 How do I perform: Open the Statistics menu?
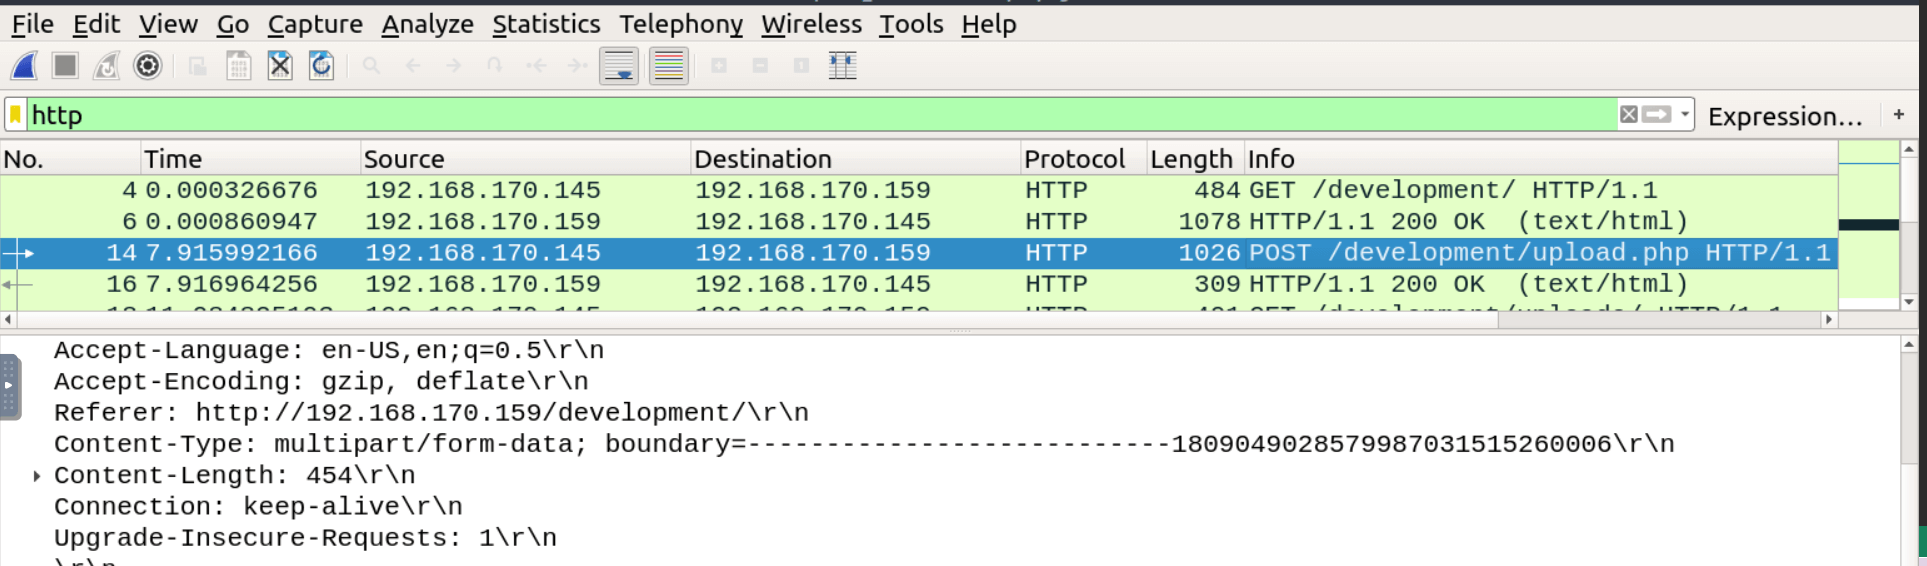(546, 24)
